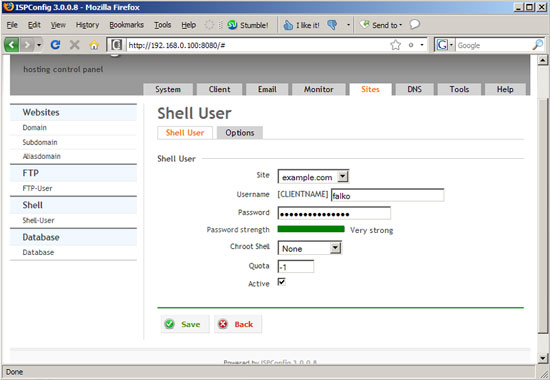Screen dimensions: 550x380
Task: Click the page scrollbar up arrow
Action: tap(542, 60)
